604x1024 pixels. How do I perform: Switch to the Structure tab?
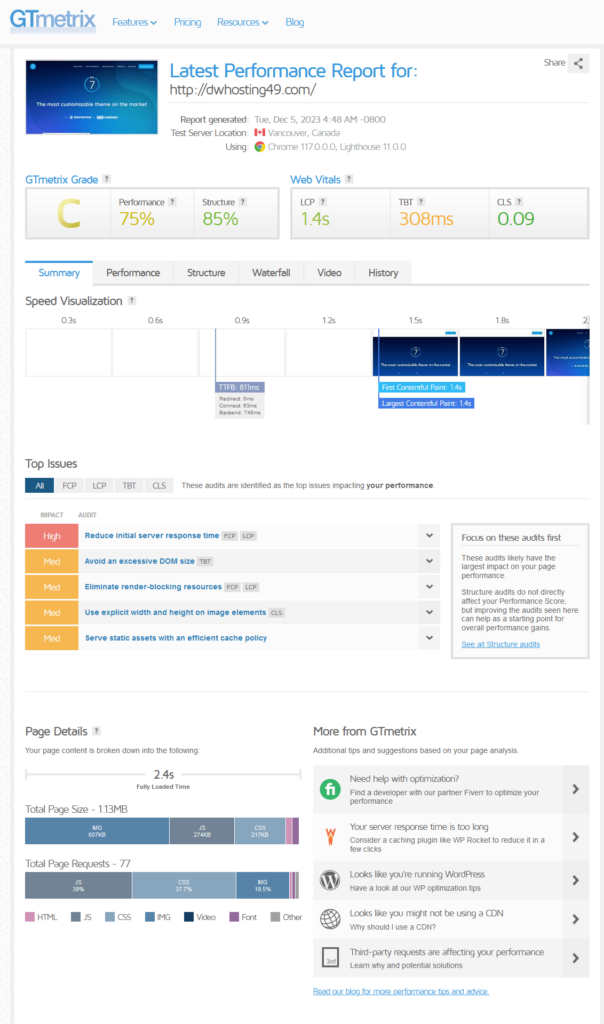(206, 273)
